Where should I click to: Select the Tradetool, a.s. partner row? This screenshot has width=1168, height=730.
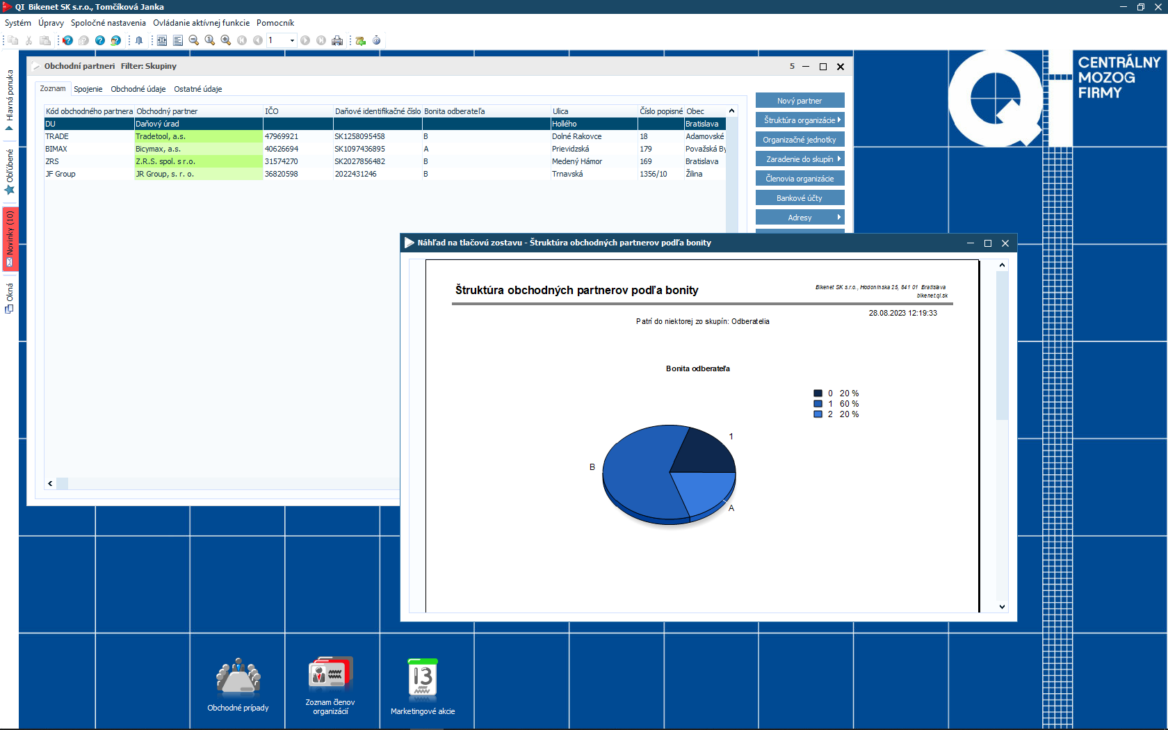pyautogui.click(x=160, y=136)
